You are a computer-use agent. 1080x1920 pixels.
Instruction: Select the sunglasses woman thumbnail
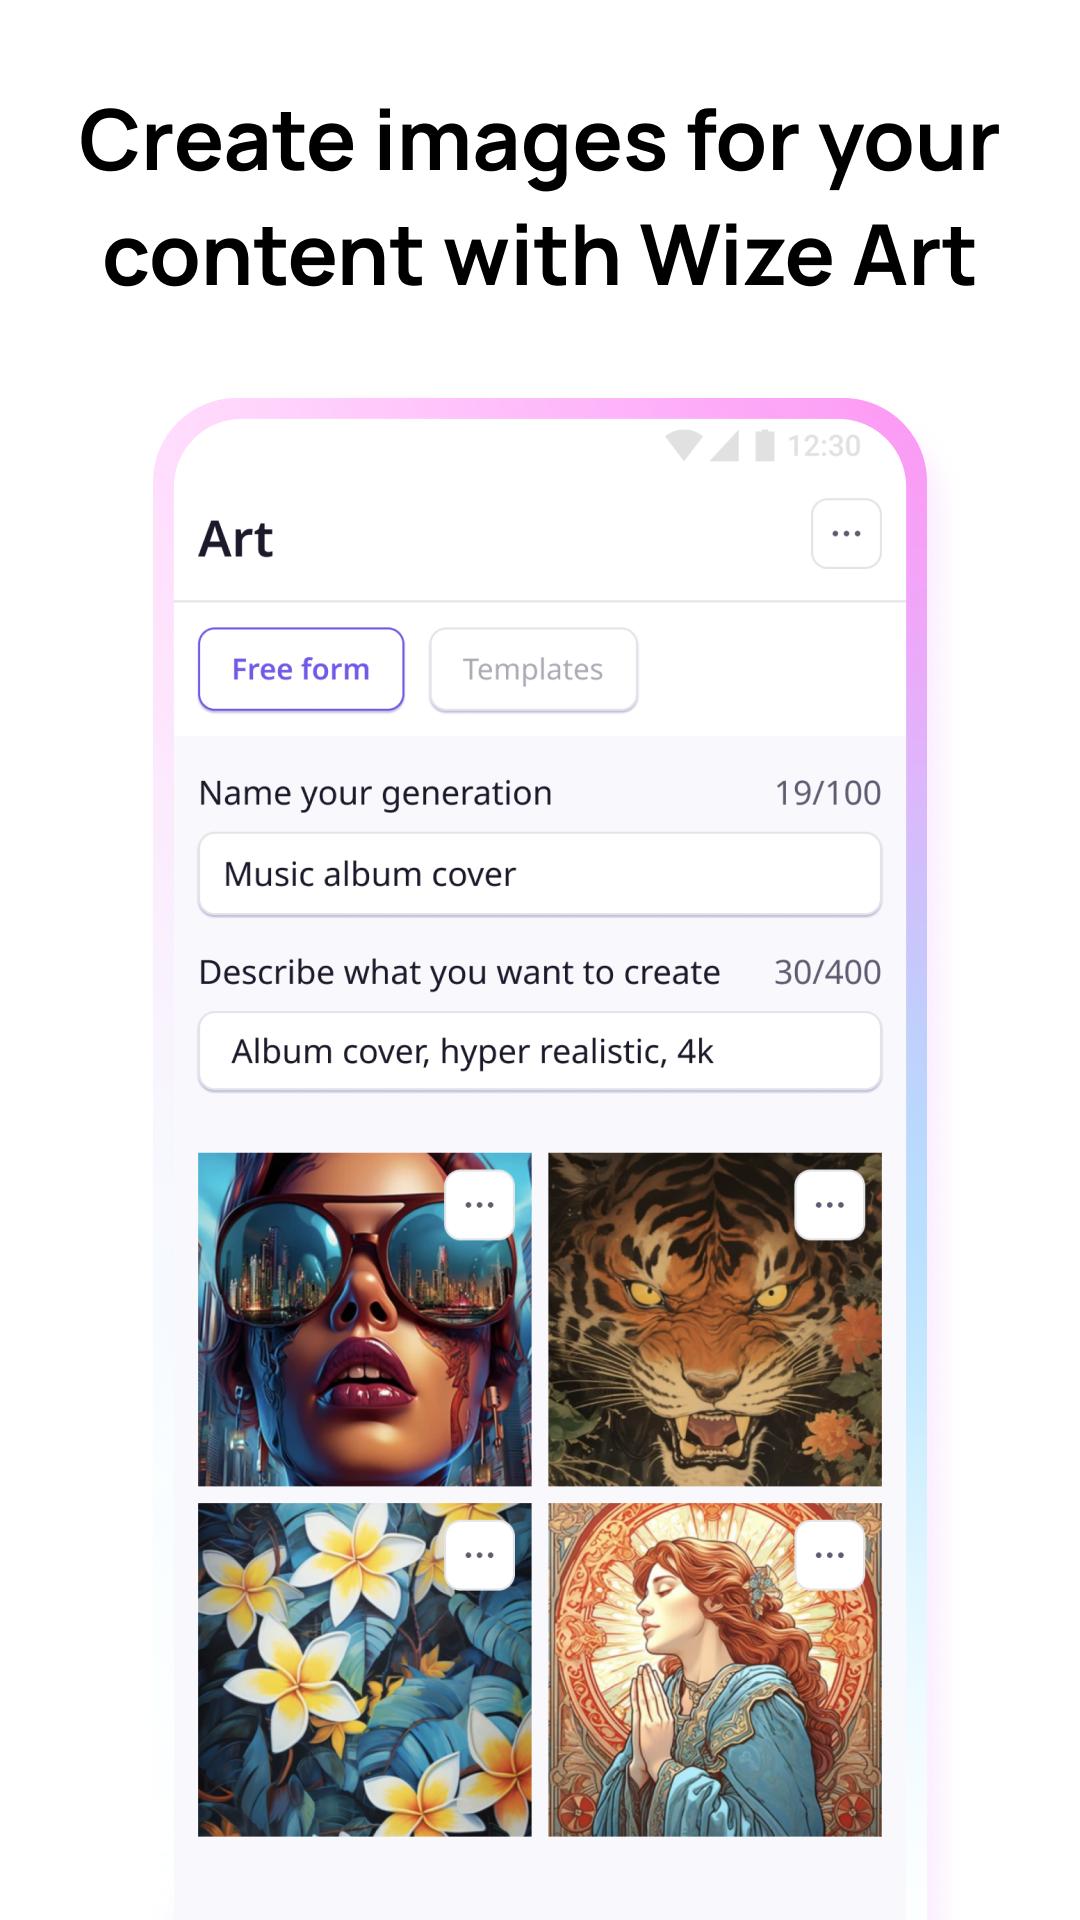(365, 1319)
